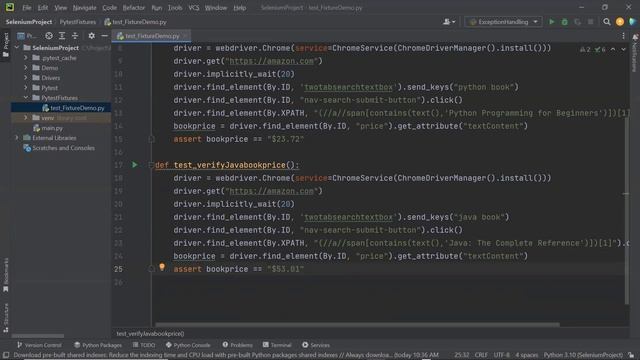The height and width of the screenshot is (360, 640).
Task: Open the Edit menu
Action: [42, 8]
